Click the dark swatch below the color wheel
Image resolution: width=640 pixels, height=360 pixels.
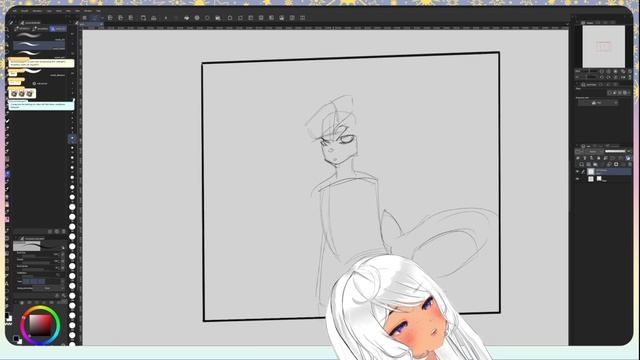point(16,338)
